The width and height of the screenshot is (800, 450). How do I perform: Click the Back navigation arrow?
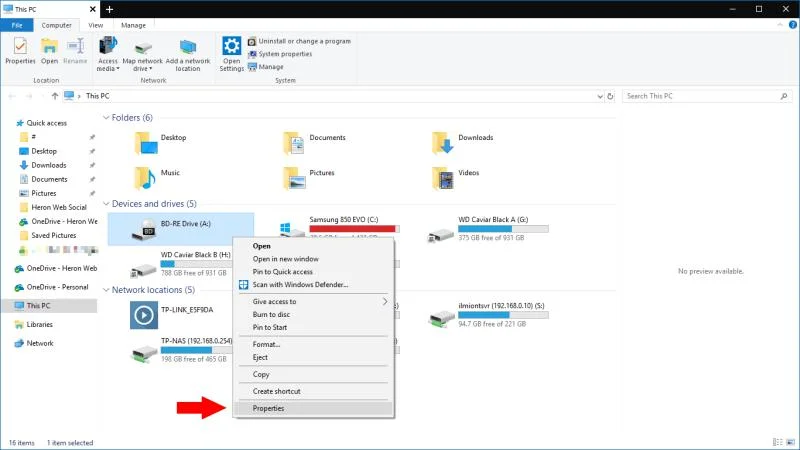(x=12, y=96)
